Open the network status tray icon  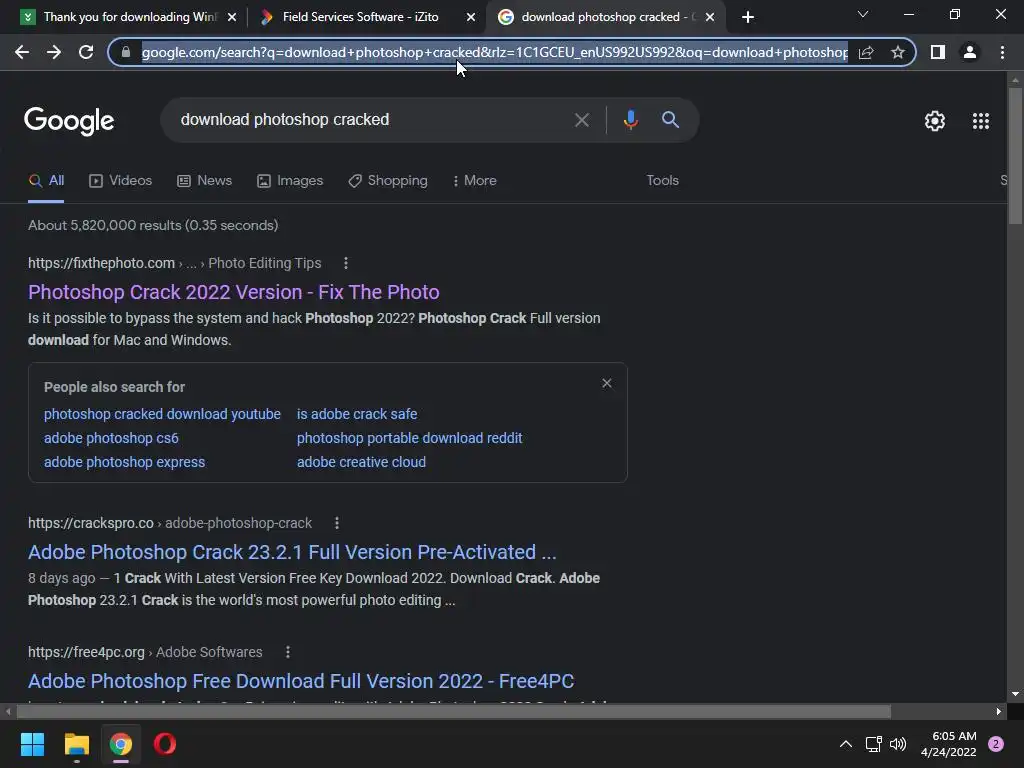874,744
